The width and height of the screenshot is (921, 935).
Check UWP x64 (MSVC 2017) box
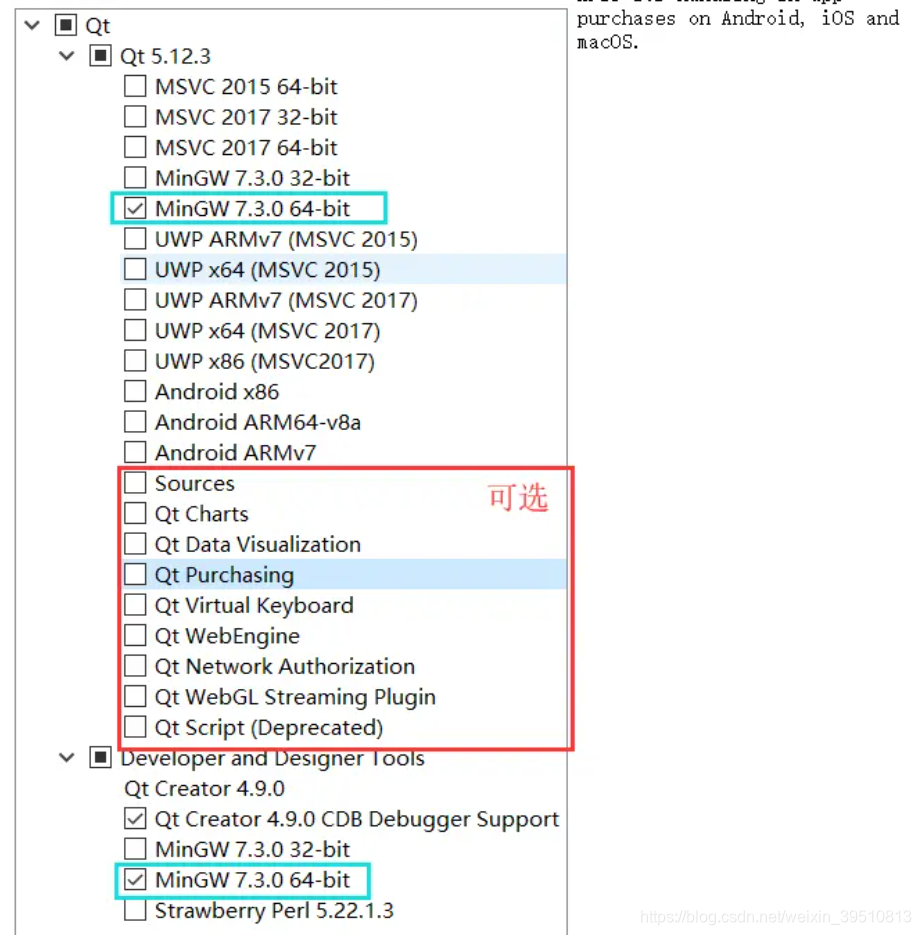[135, 330]
